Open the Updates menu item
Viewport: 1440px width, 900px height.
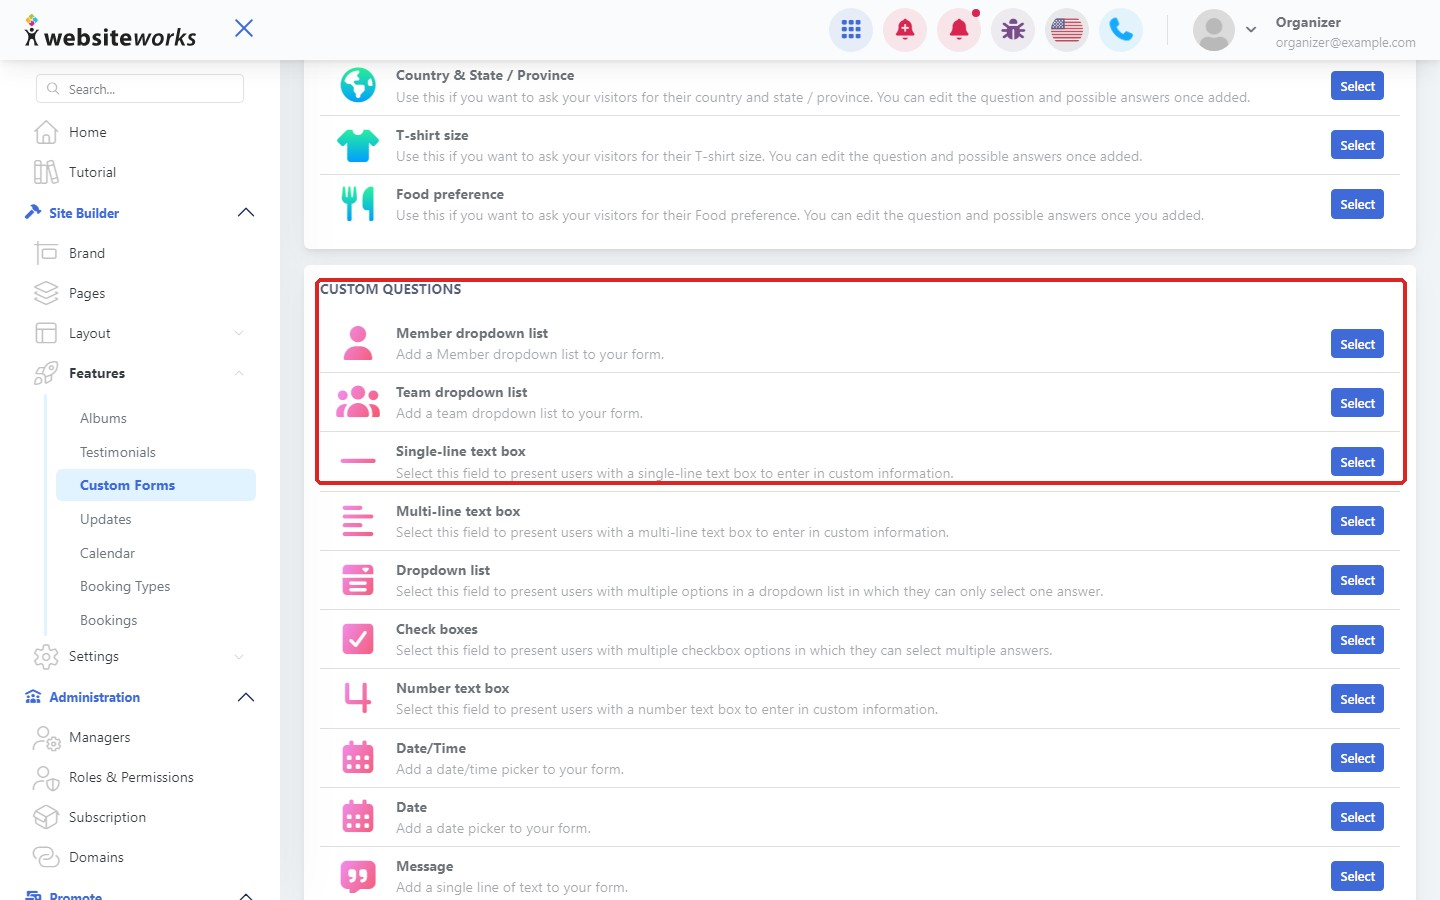[x=106, y=519]
